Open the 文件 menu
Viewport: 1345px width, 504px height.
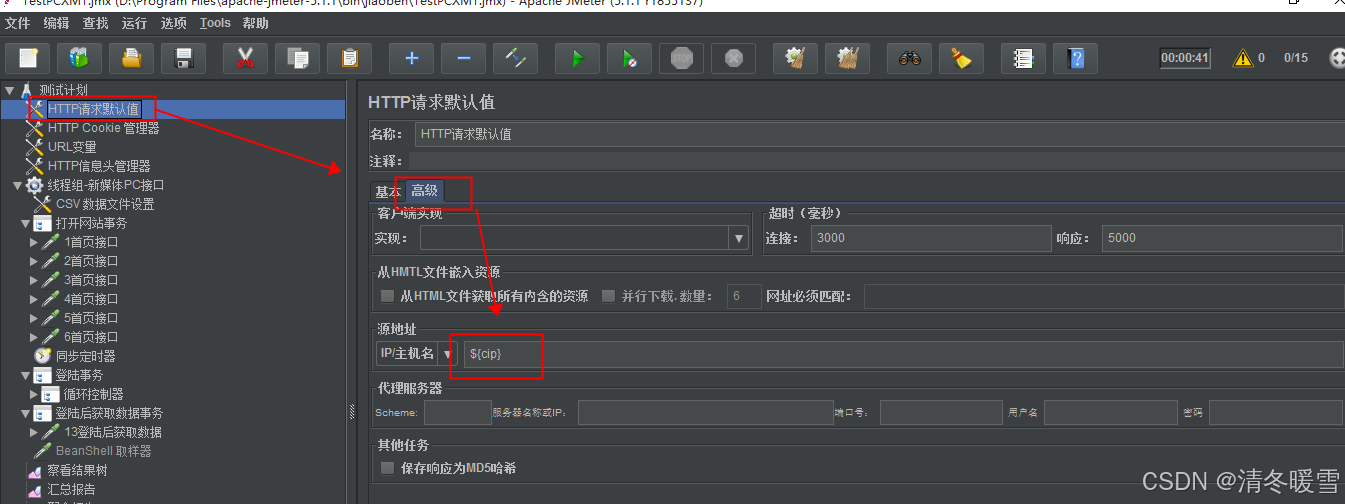tap(18, 23)
